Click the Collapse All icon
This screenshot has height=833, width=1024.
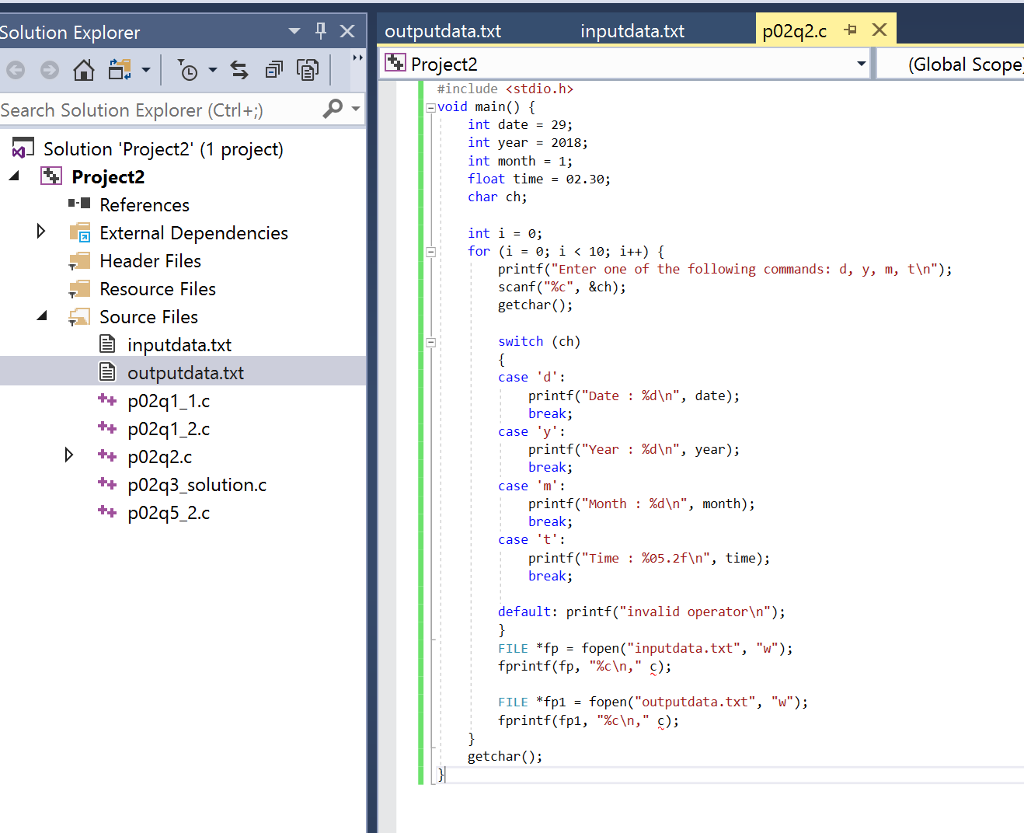(273, 71)
